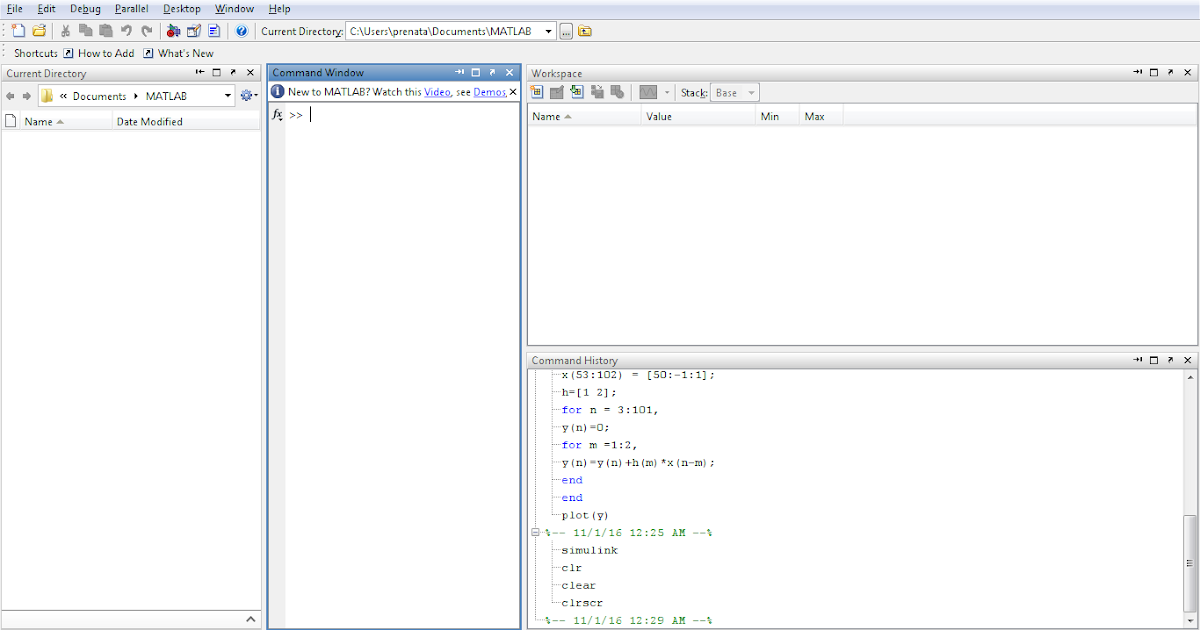The height and width of the screenshot is (630, 1200).
Task: Click the Undo toolbar icon
Action: click(x=127, y=30)
